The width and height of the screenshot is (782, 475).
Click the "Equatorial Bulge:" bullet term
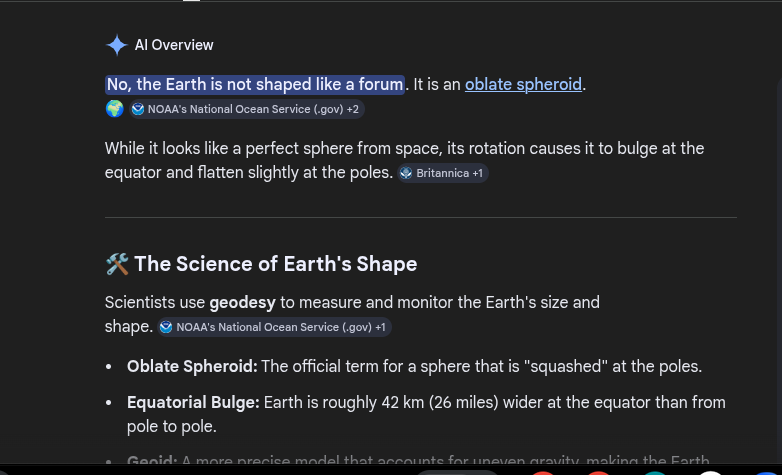coord(193,403)
